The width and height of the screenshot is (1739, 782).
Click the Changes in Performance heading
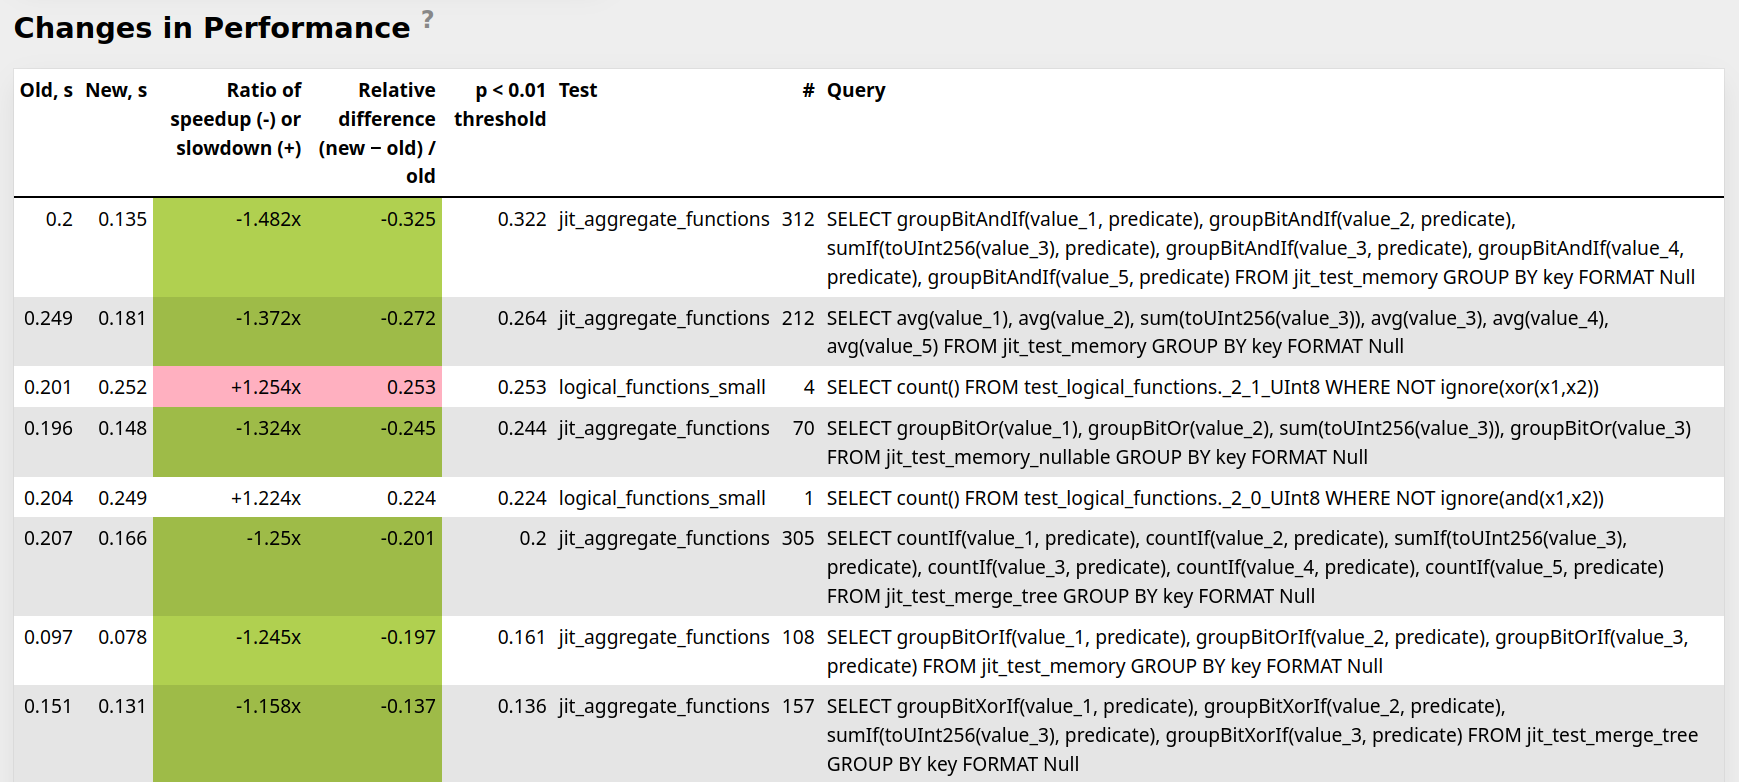212,28
